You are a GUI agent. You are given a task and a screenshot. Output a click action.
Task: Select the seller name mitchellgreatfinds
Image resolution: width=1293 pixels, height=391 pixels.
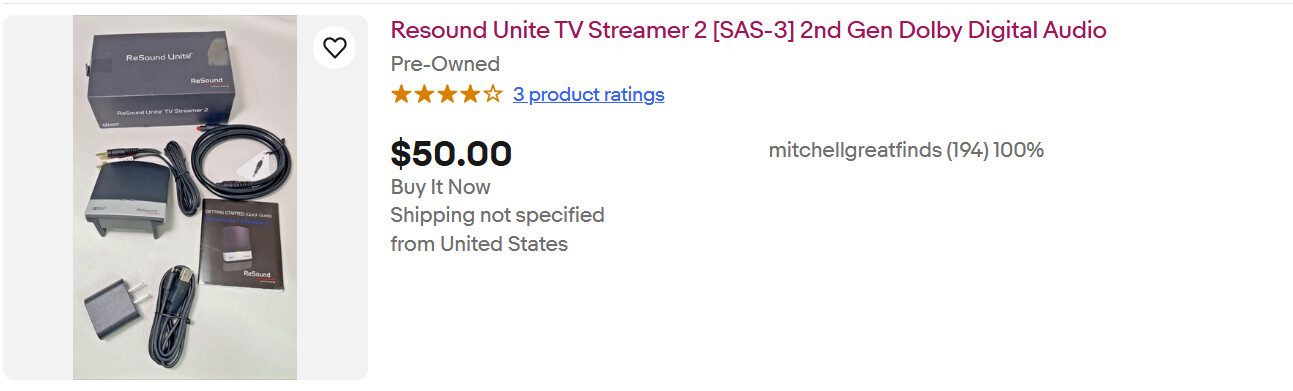[x=855, y=150]
